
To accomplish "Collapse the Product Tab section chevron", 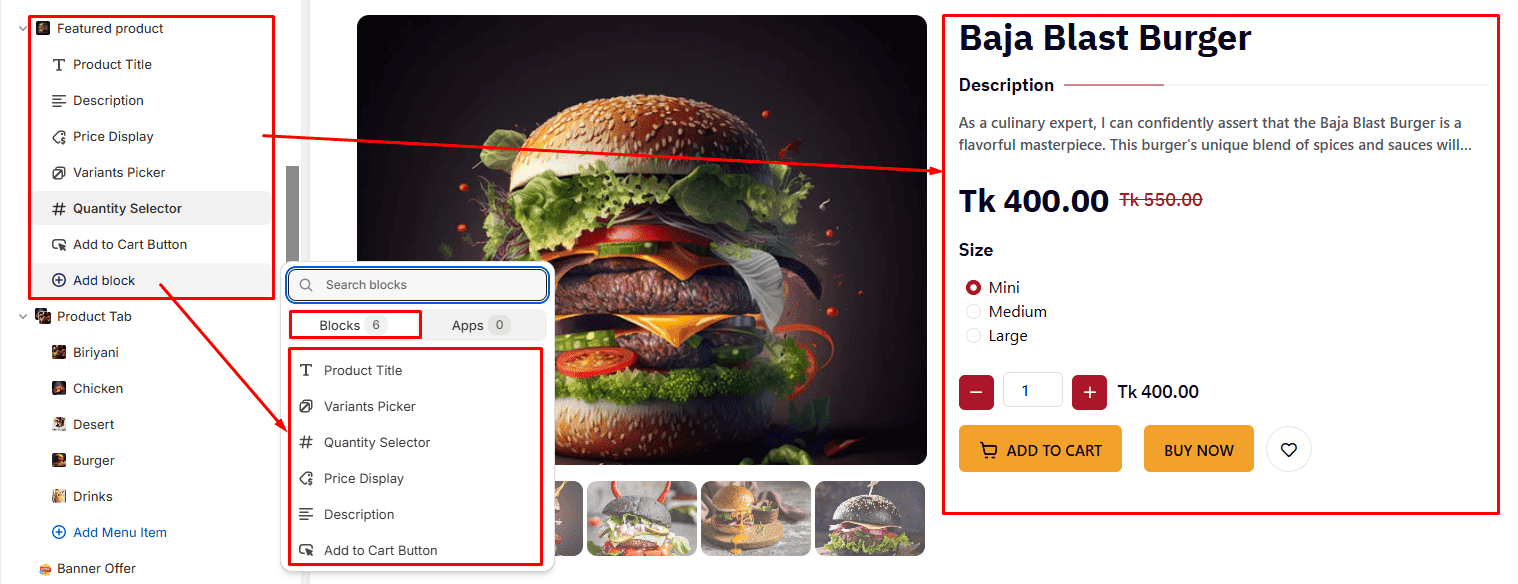I will pyautogui.click(x=23, y=317).
